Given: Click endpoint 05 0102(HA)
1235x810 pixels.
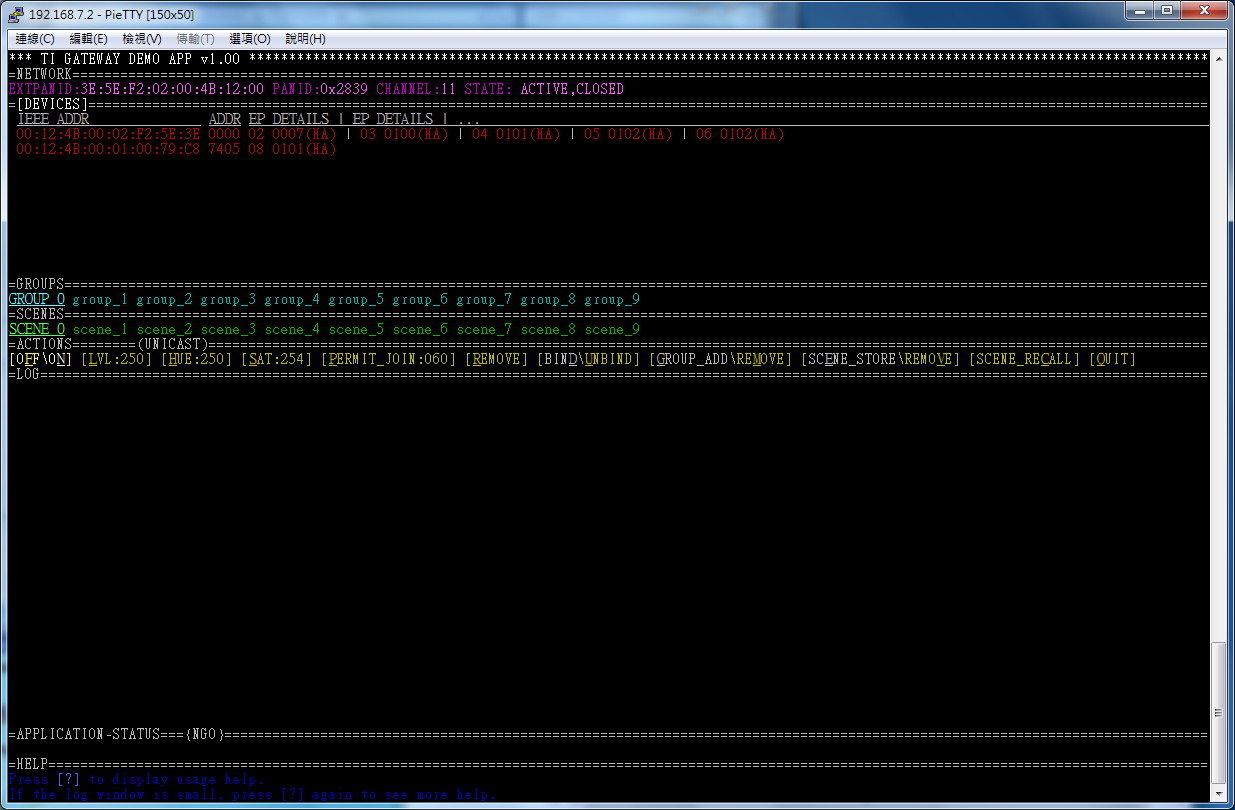Looking at the screenshot, I should tap(628, 134).
